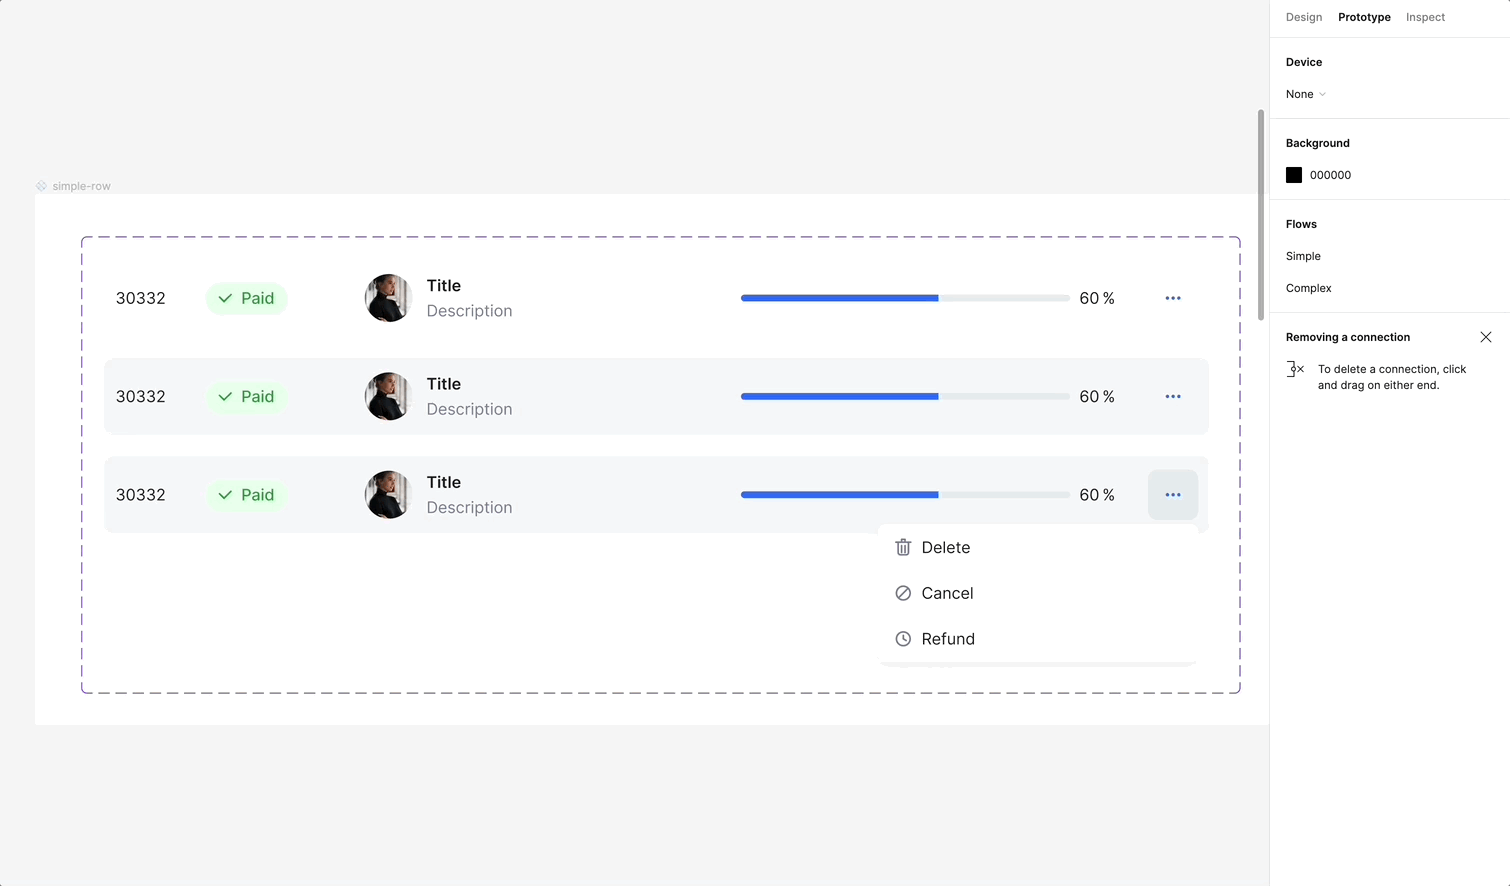Click the trash icon beside Delete
This screenshot has width=1510, height=886.
pos(903,548)
